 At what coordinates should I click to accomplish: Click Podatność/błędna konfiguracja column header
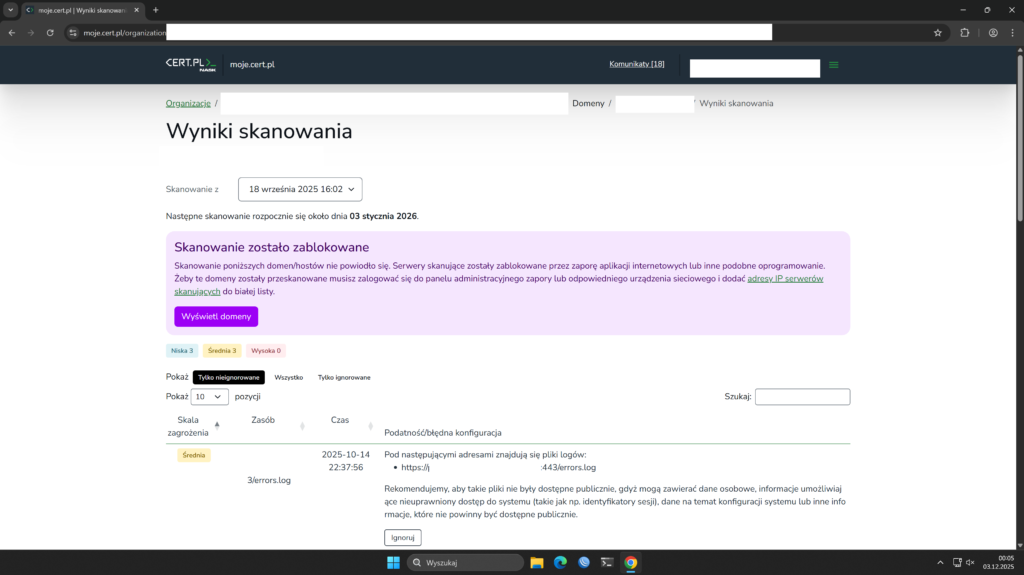tap(443, 433)
